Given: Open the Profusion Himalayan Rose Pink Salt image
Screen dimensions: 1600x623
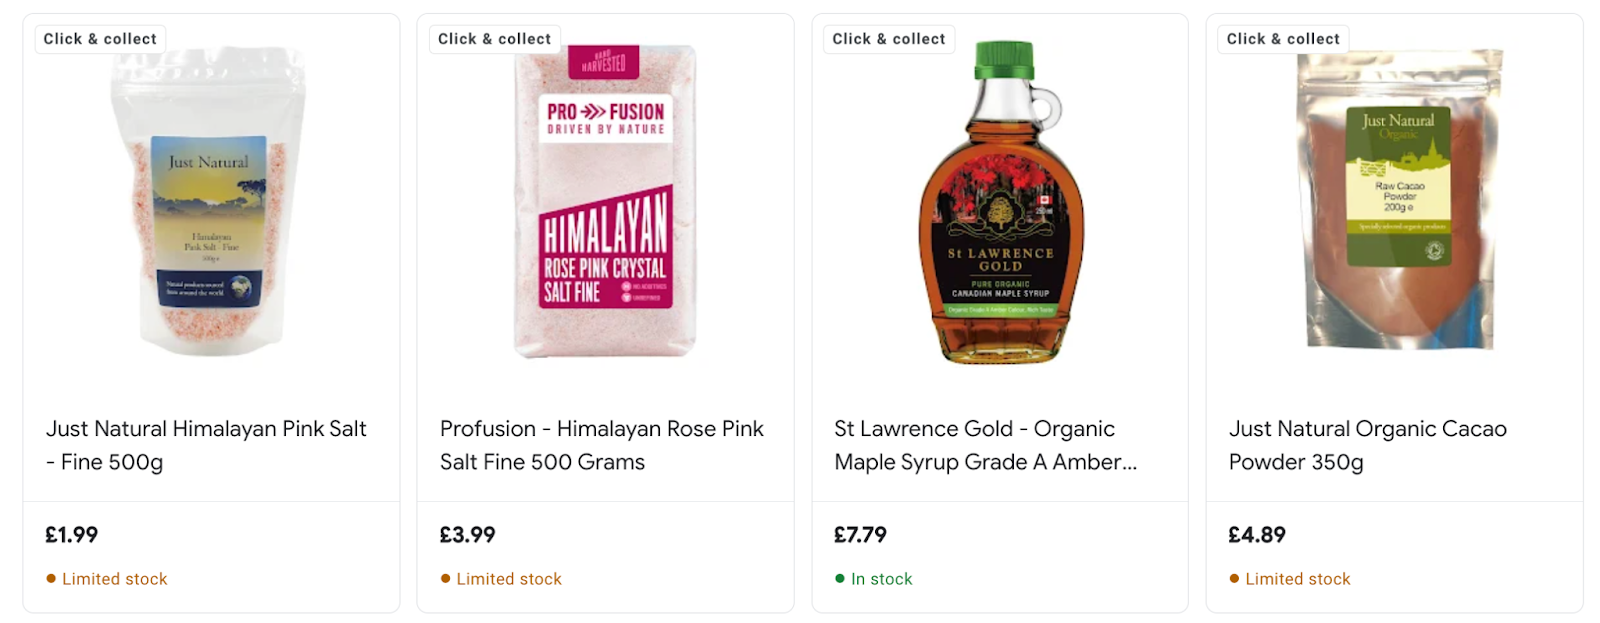Looking at the screenshot, I should (605, 202).
